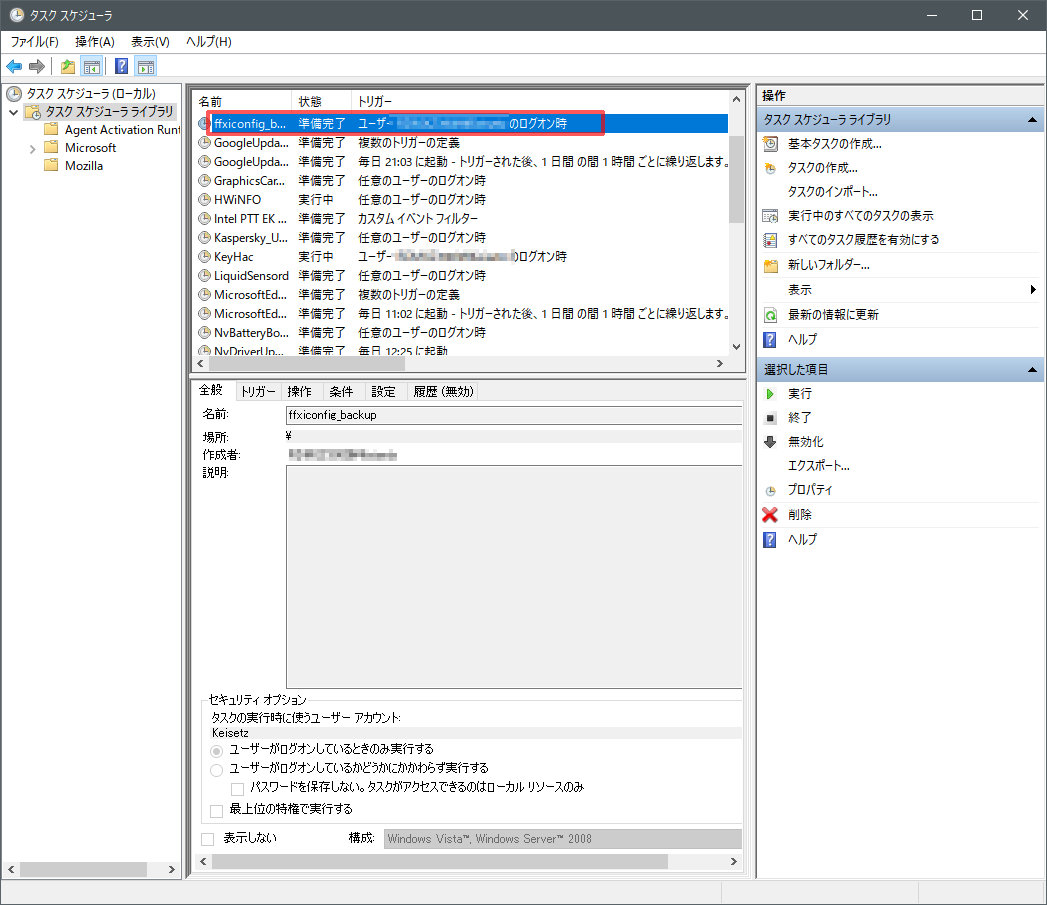1047x905 pixels.
Task: Click the clock icon beside KeyHac task
Action: tap(204, 256)
